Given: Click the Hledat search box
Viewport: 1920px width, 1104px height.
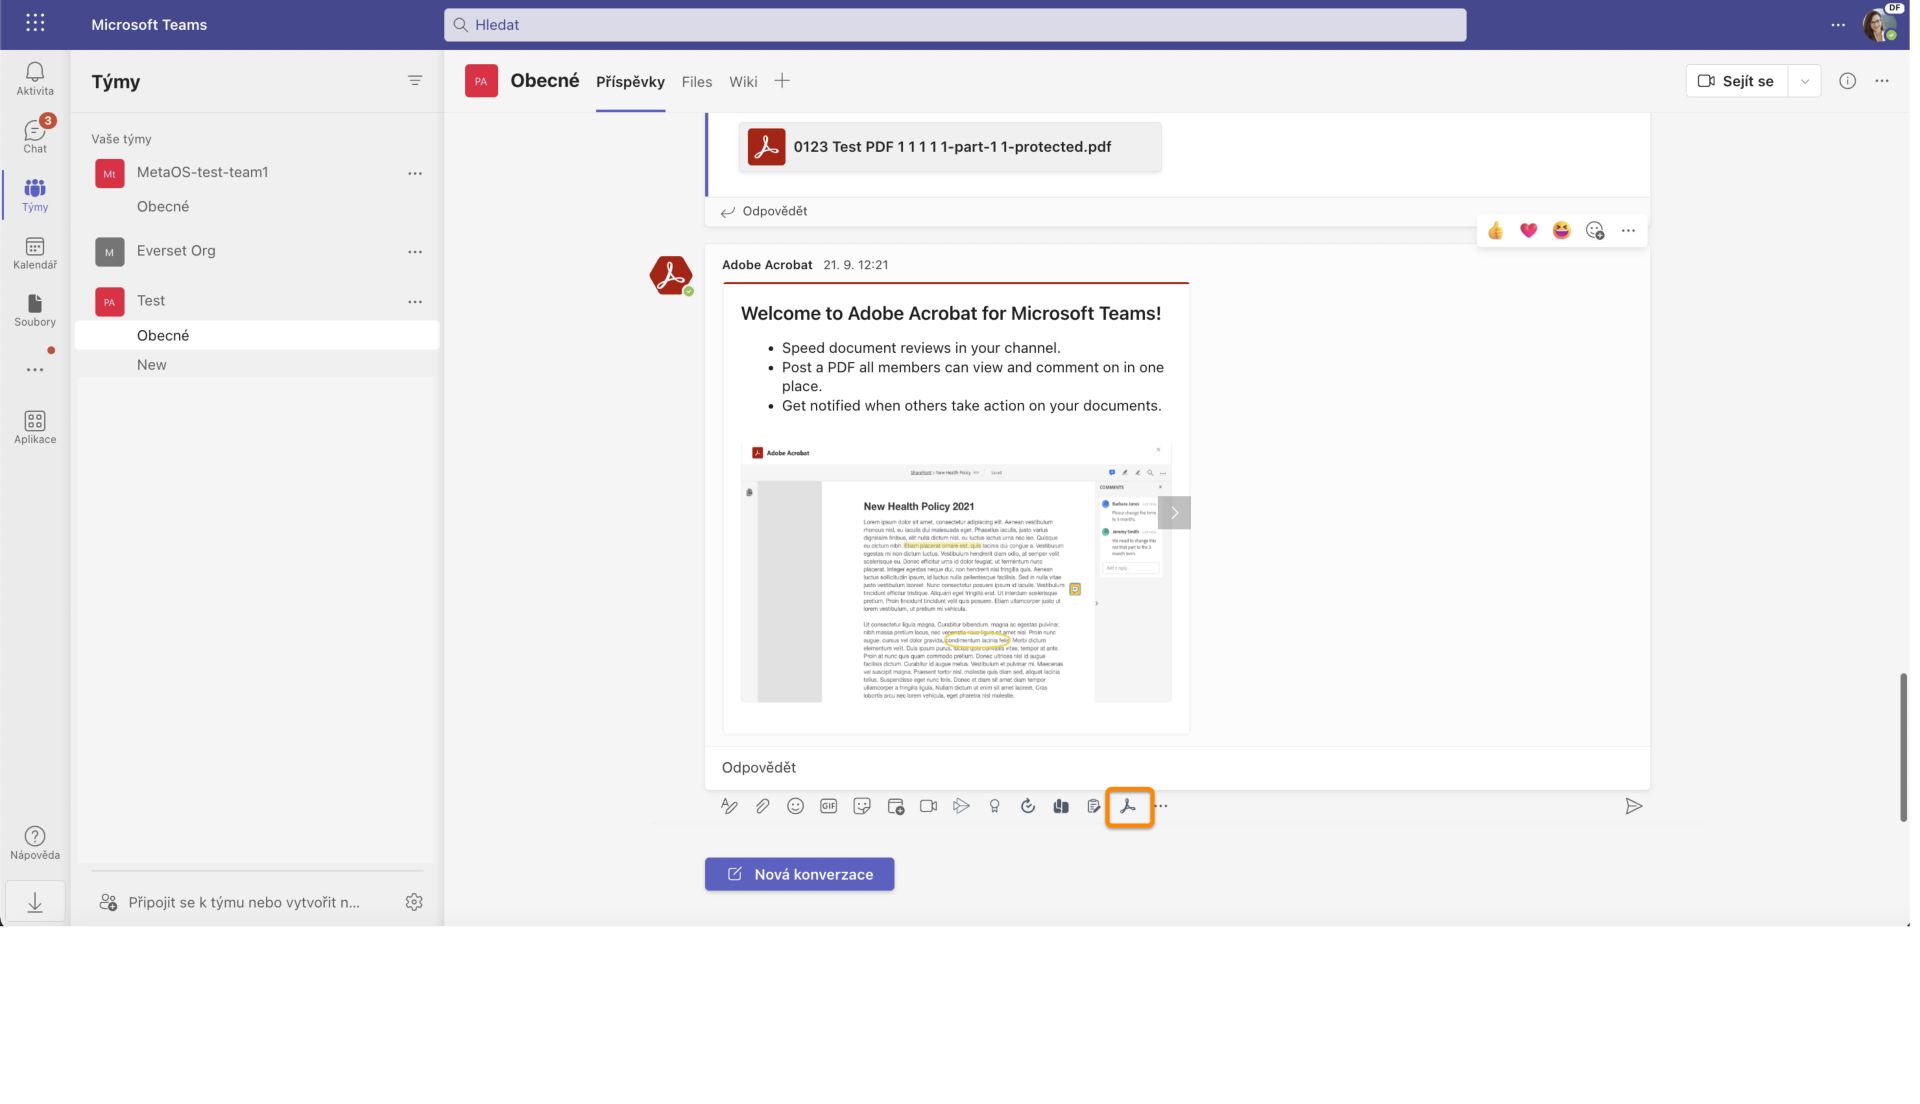Looking at the screenshot, I should point(955,25).
